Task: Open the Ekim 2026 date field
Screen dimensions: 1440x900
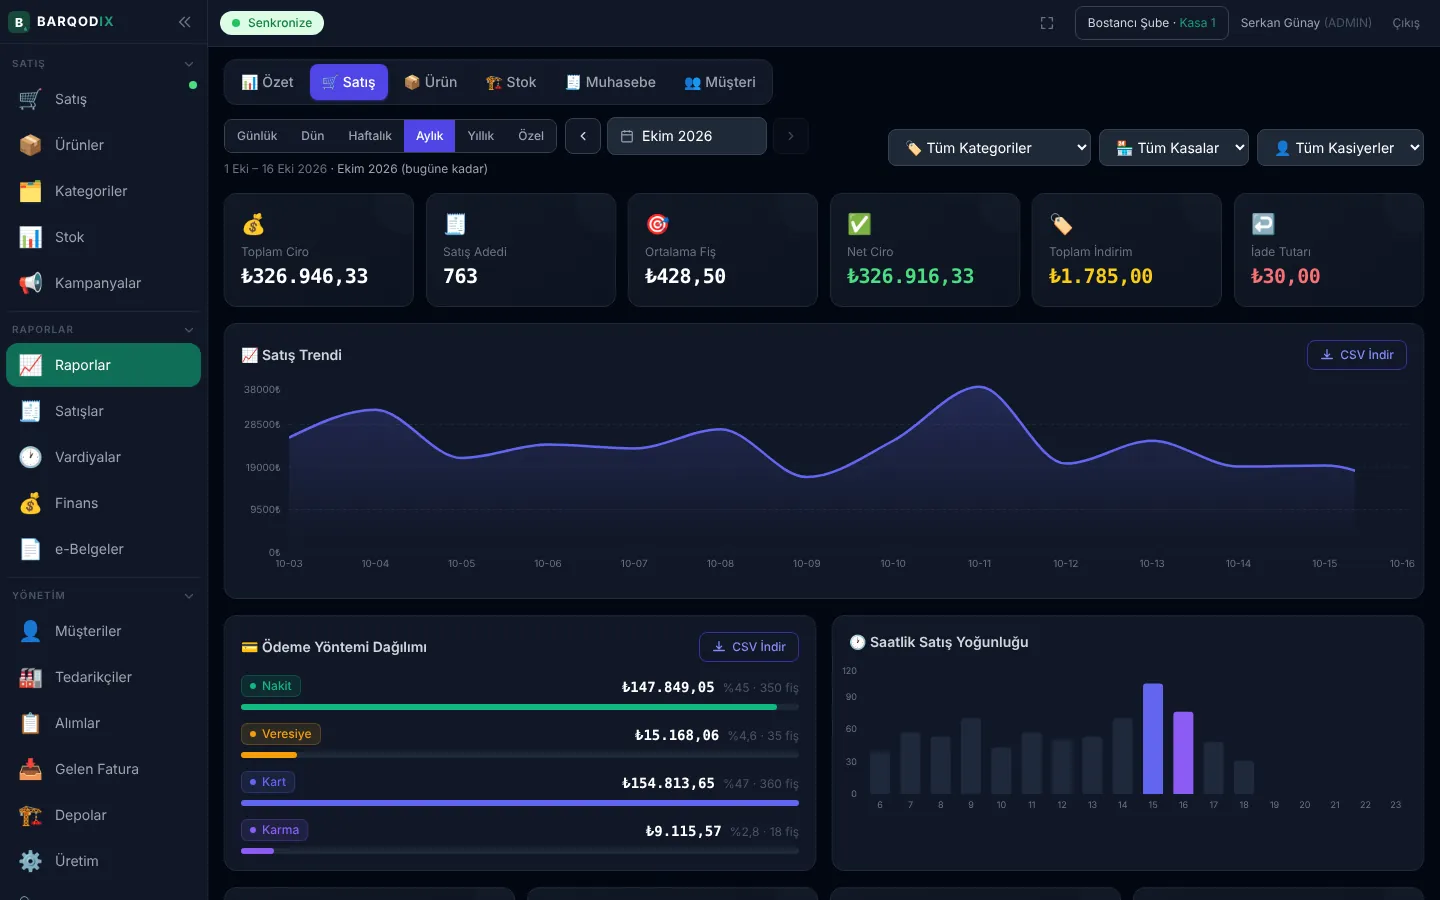Action: [x=687, y=136]
